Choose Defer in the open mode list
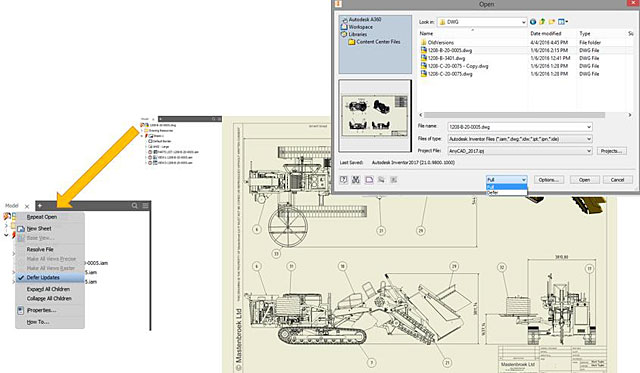The image size is (640, 373). (506, 193)
